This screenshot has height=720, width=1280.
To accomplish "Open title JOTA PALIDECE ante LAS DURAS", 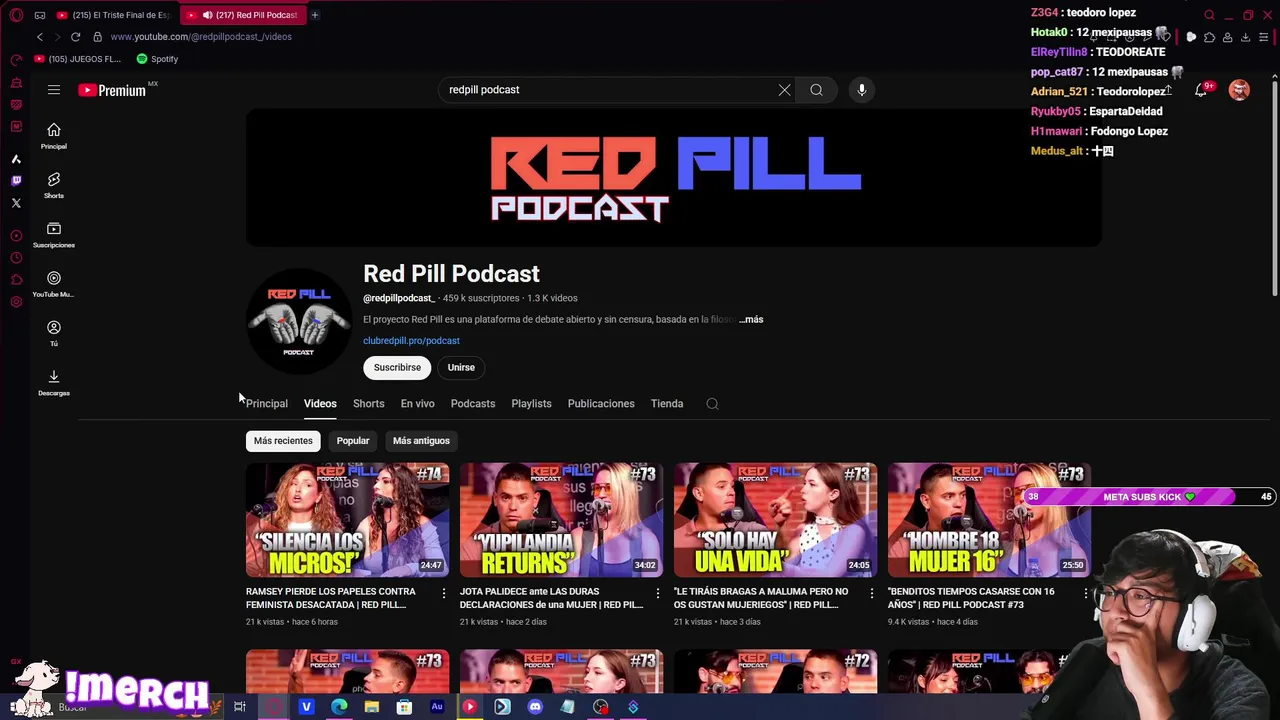I will pyautogui.click(x=551, y=598).
